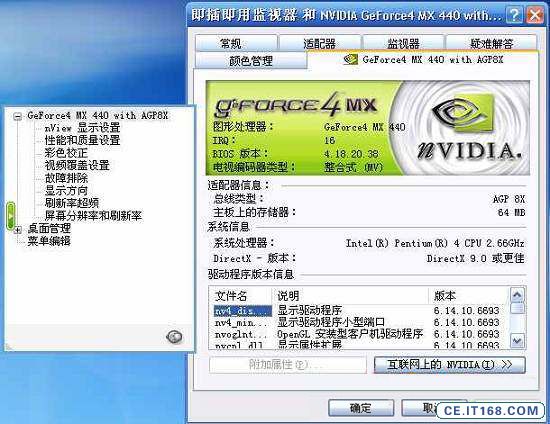Click the green slide-out panel handle

tap(11, 216)
